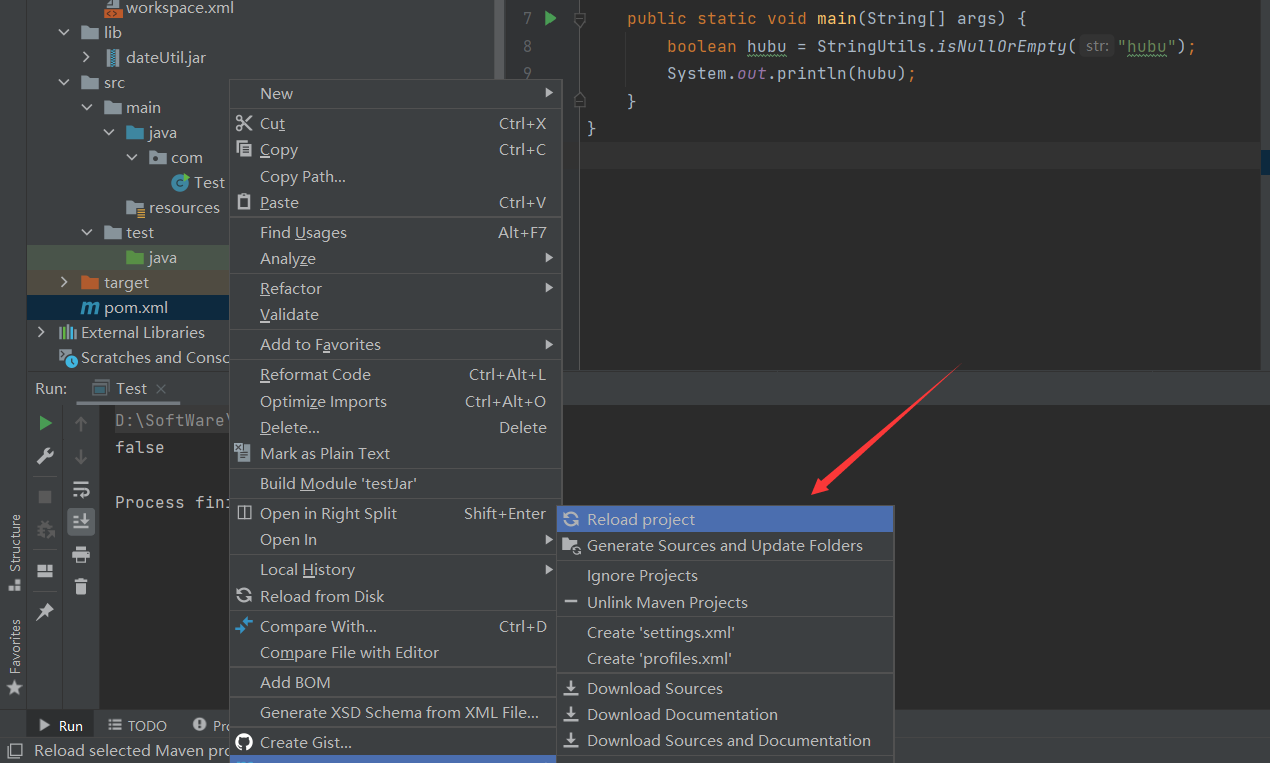Click the green Rerun button in Run panel
This screenshot has height=763, width=1270.
tap(45, 423)
